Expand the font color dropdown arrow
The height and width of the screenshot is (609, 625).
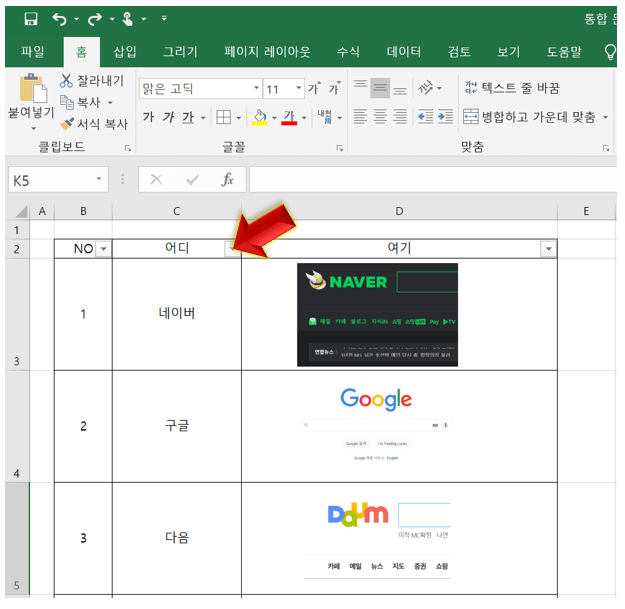click(304, 118)
